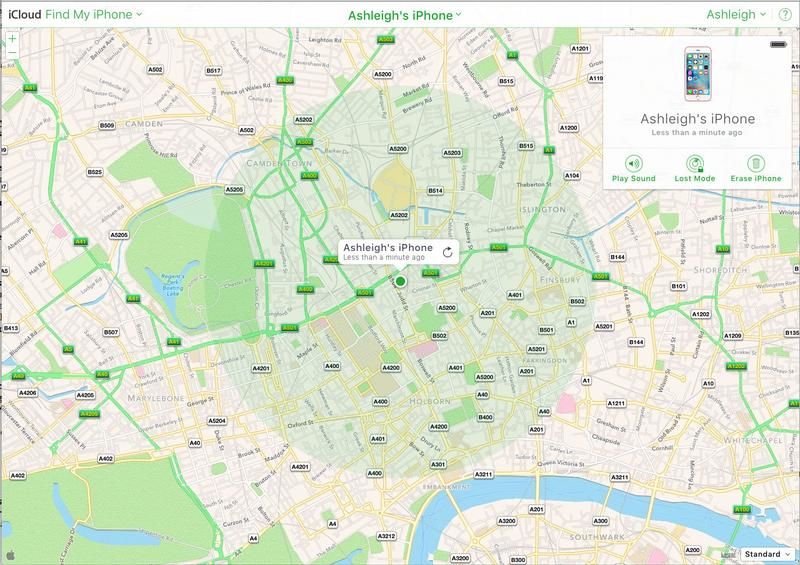Click the Cheapside street label
Viewport: 800px width, 565px height.
click(606, 439)
